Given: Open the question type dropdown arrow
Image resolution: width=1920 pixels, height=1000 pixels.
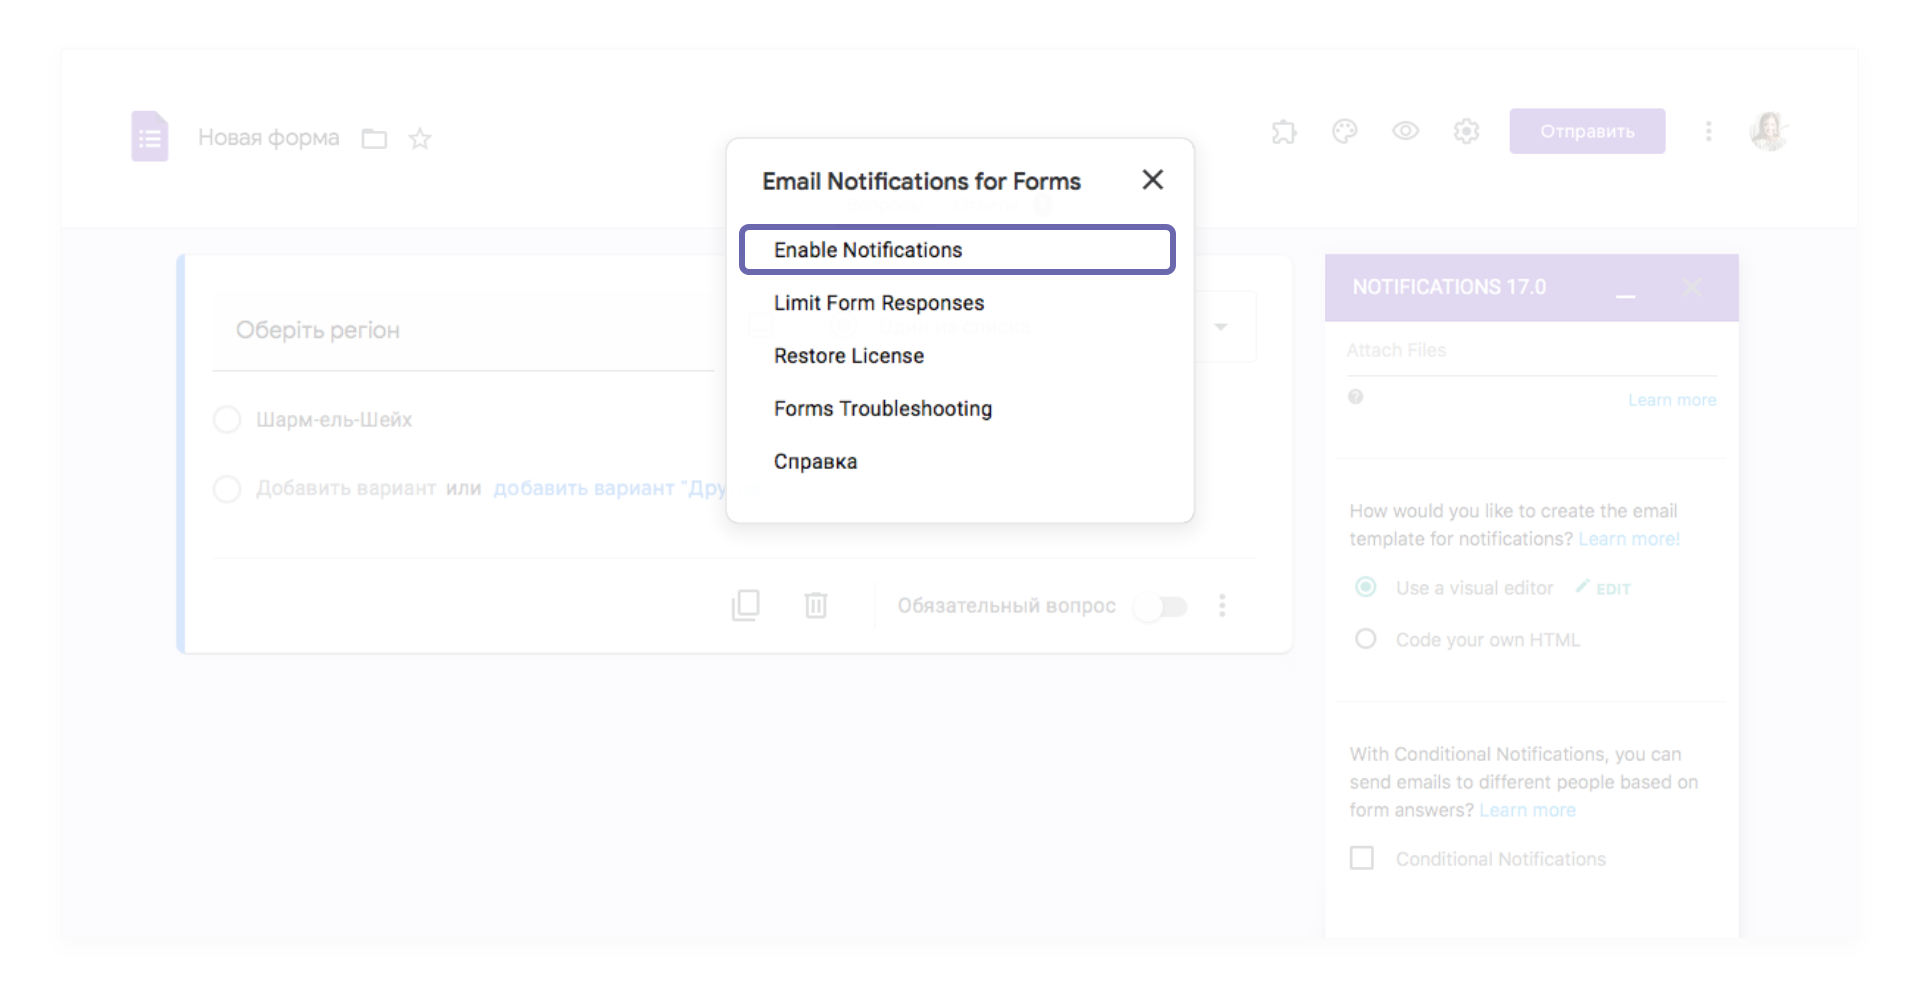Looking at the screenshot, I should pos(1221,327).
